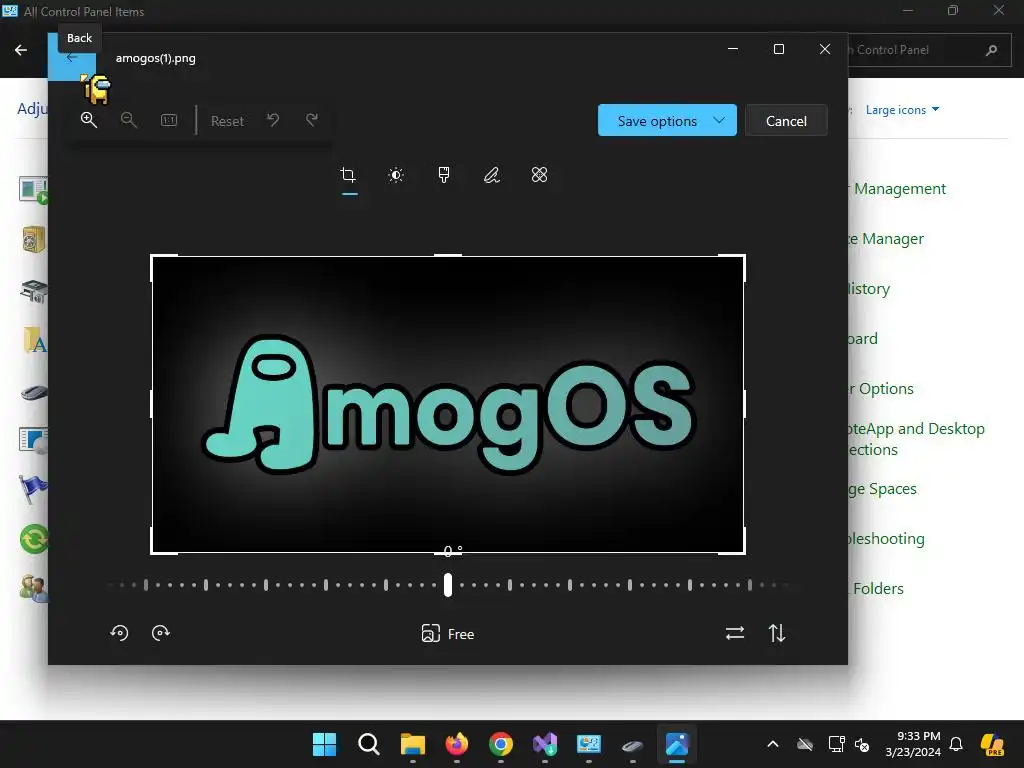The height and width of the screenshot is (768, 1024).
Task: Open the Options link in Control Panel
Action: coord(886,389)
